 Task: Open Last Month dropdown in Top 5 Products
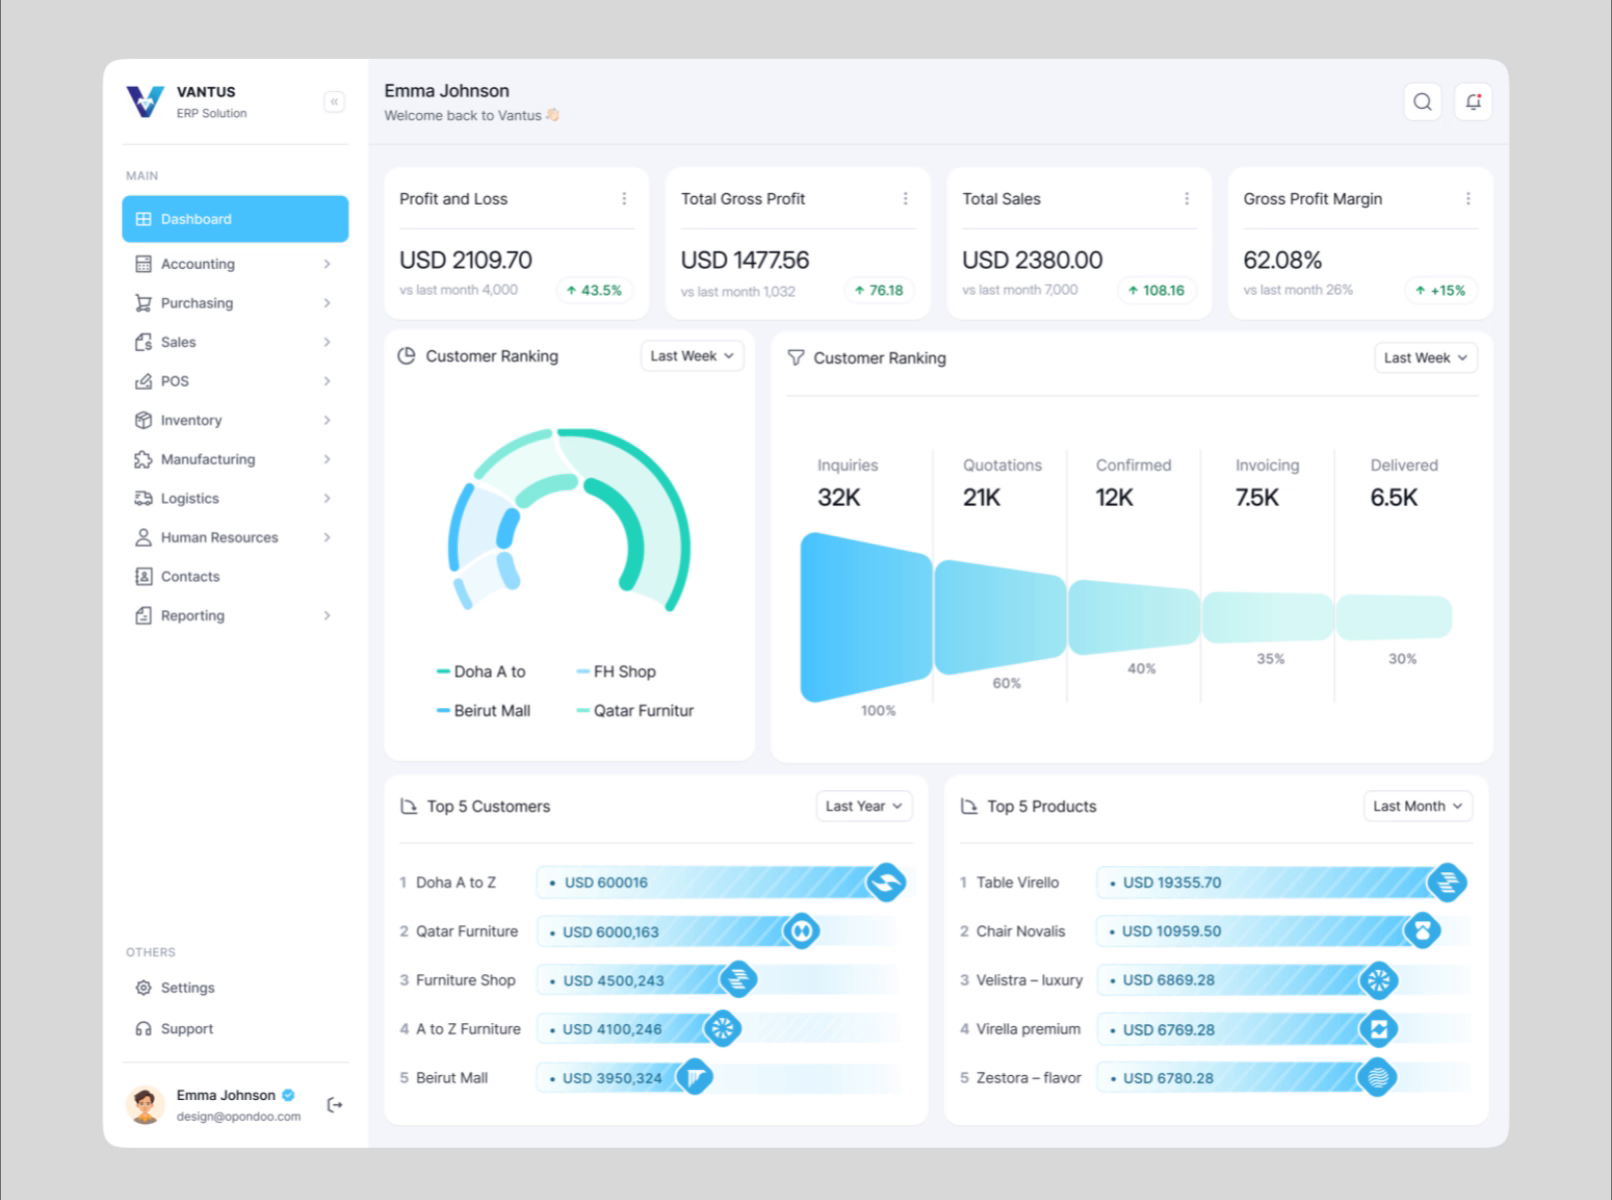click(x=1417, y=806)
